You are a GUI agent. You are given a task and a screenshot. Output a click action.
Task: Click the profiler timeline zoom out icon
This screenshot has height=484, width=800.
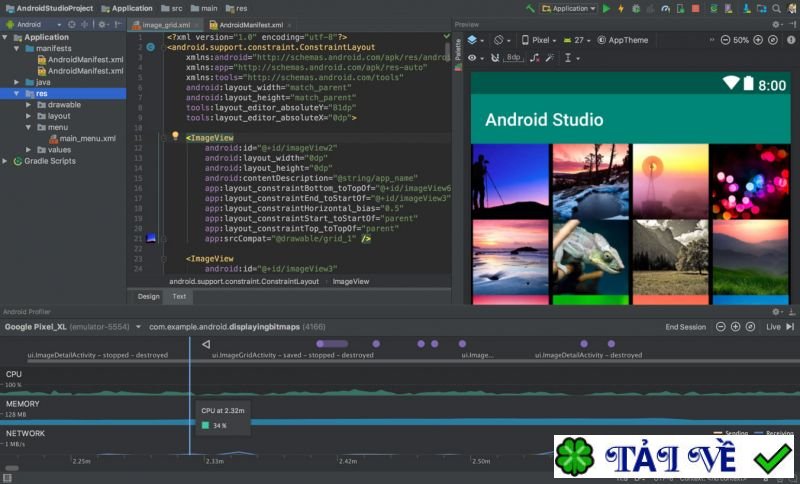pos(720,327)
